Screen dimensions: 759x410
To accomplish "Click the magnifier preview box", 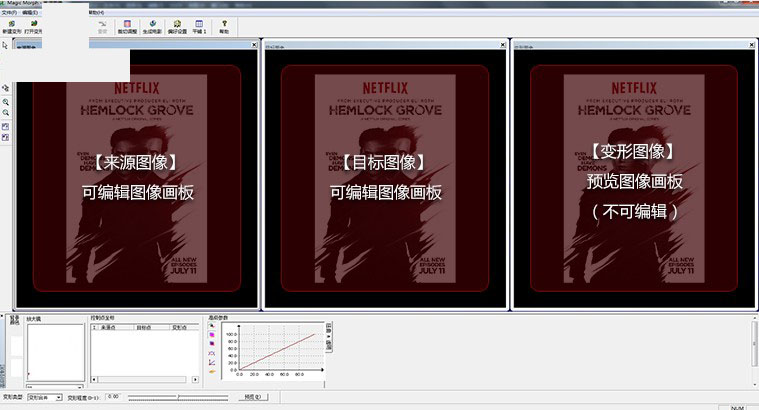I will (x=56, y=352).
